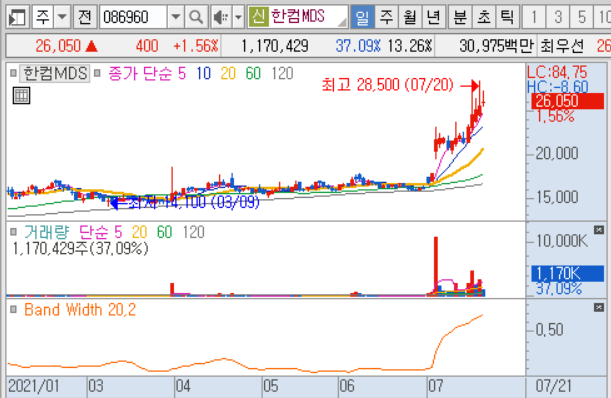Expand the dropdown arrow next to 주
This screenshot has width=611, height=398.
pyautogui.click(x=62, y=17)
